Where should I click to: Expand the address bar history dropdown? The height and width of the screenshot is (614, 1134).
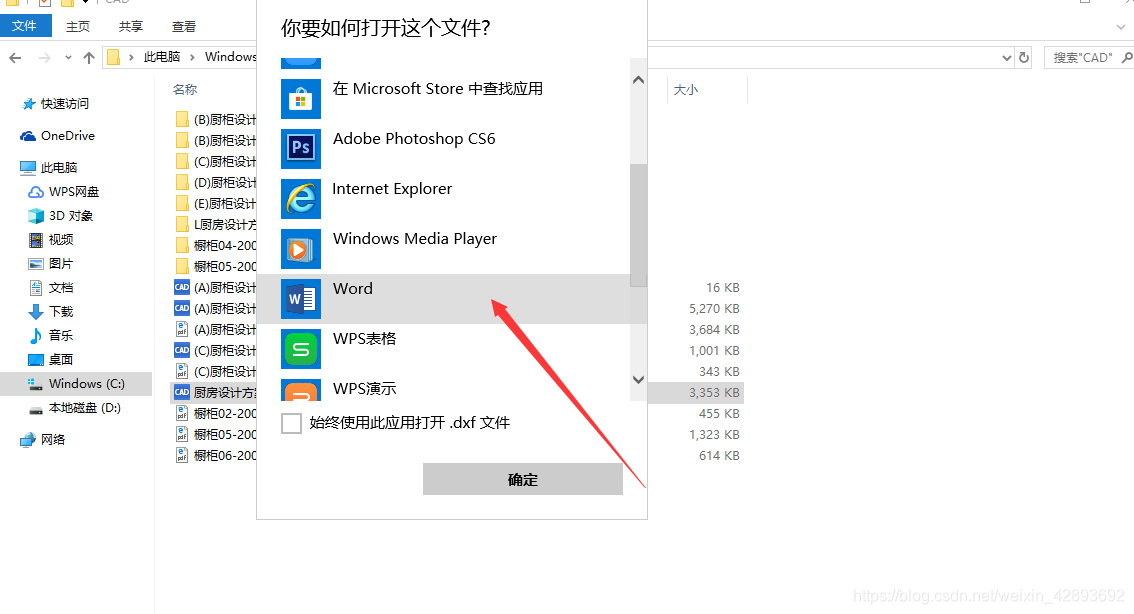click(1006, 58)
